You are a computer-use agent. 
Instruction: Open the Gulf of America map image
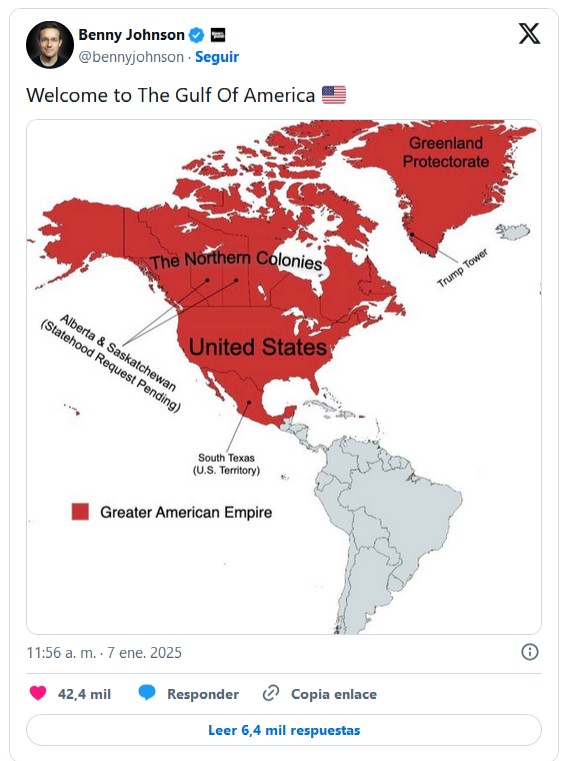click(x=284, y=377)
